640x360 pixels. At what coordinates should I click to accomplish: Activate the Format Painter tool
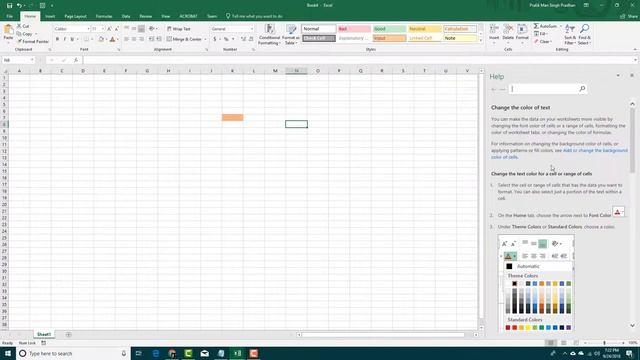tap(33, 41)
